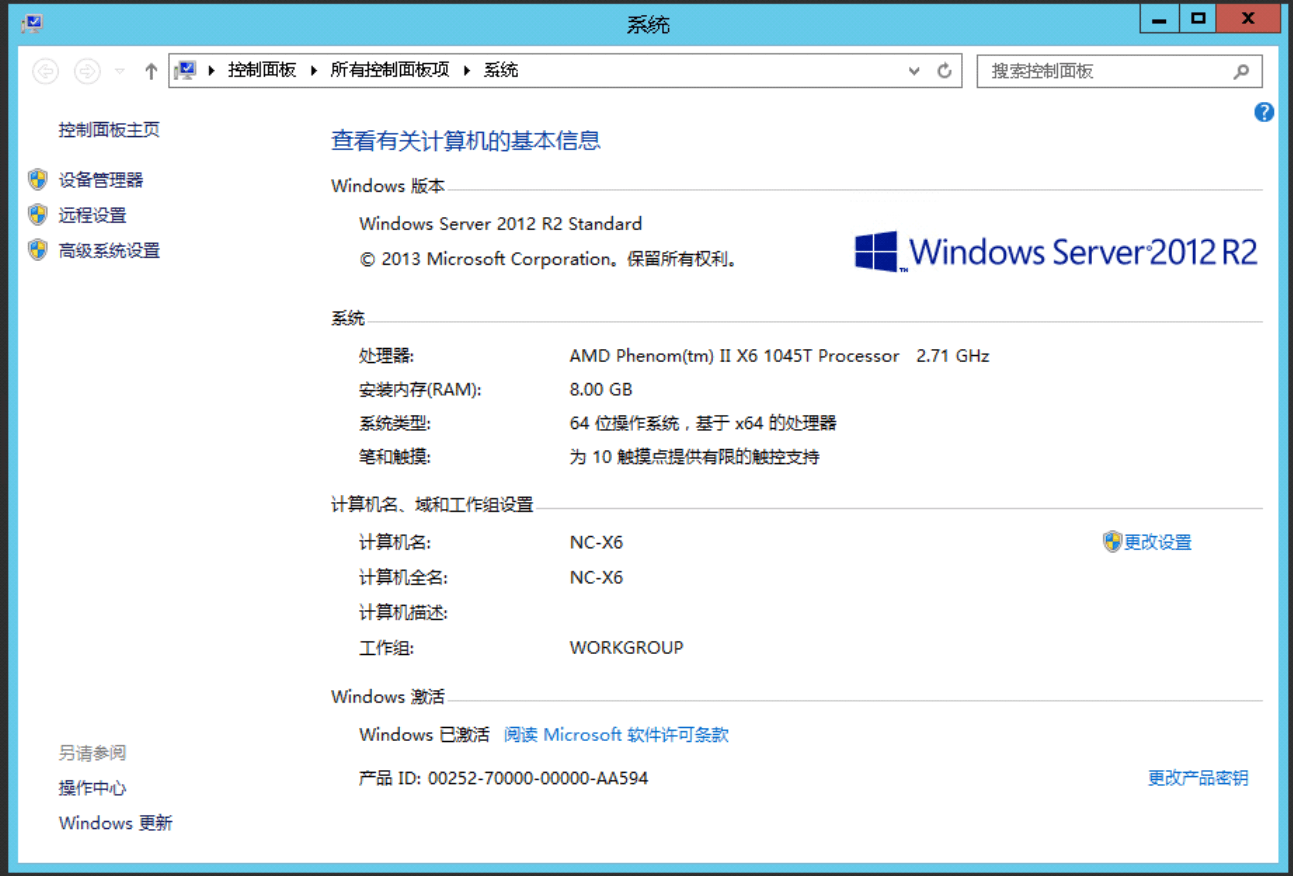
Task: Click the back navigation arrow
Action: point(46,71)
